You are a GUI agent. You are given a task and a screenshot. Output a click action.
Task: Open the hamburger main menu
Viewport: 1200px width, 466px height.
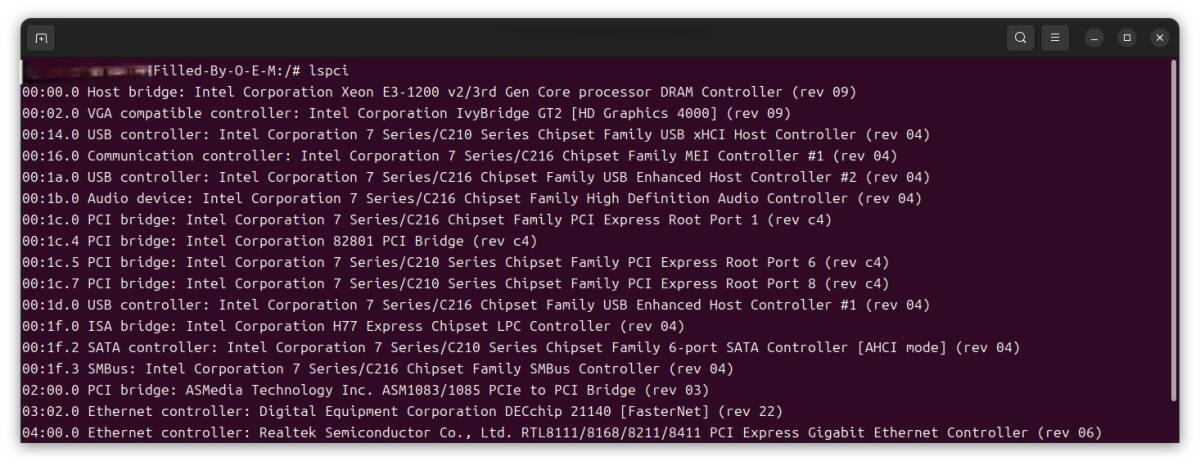pyautogui.click(x=1054, y=38)
